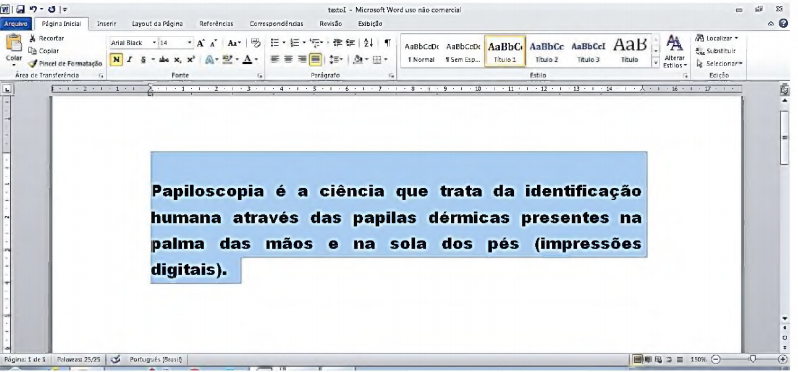Screen dimensions: 798x372
Task: Click font color A swatch
Action: (x=247, y=60)
